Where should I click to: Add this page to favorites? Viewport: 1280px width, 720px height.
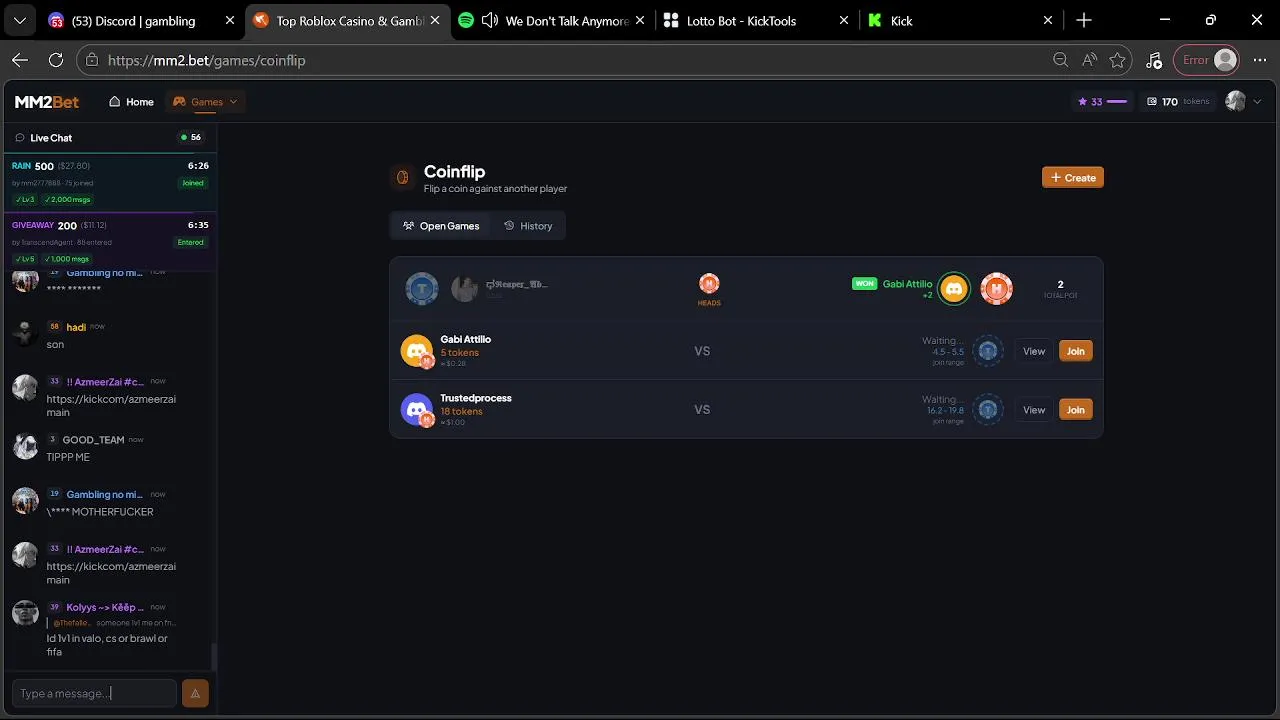click(1118, 60)
